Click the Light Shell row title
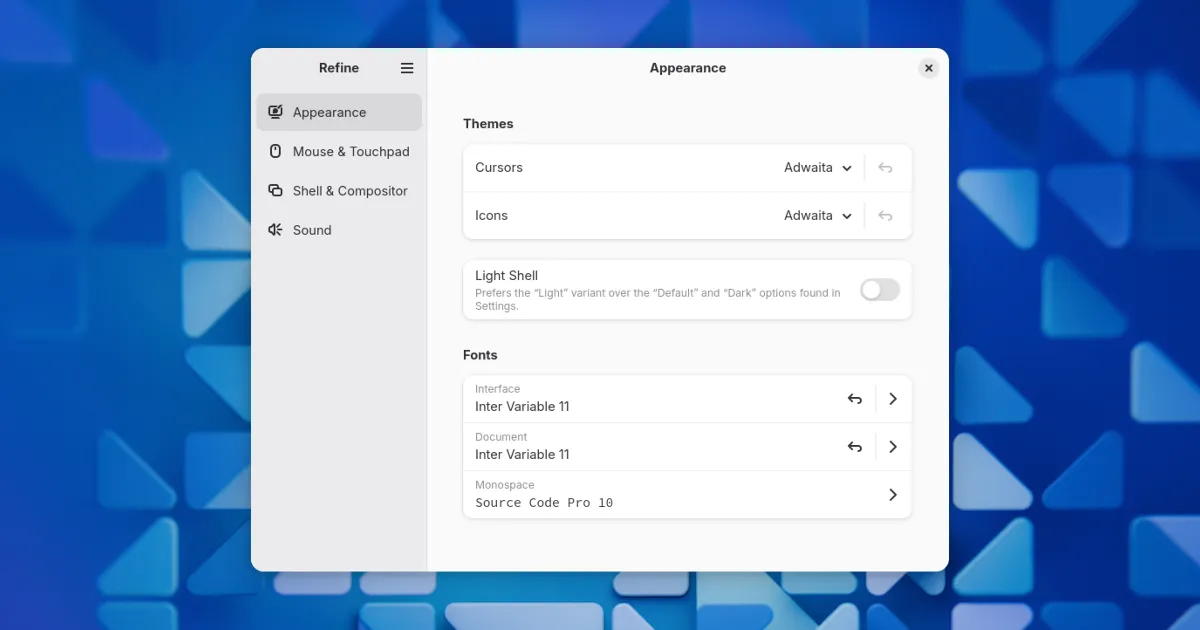The image size is (1200, 630). [x=506, y=276]
